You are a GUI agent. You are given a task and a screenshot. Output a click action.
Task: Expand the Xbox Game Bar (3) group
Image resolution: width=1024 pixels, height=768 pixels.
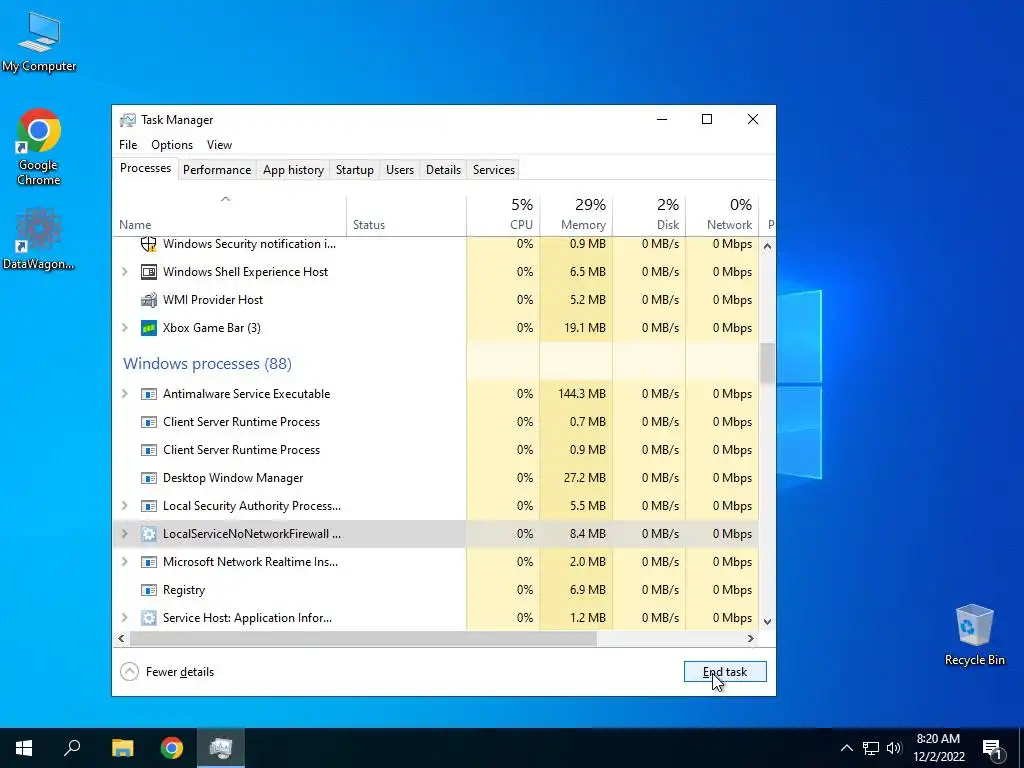125,328
